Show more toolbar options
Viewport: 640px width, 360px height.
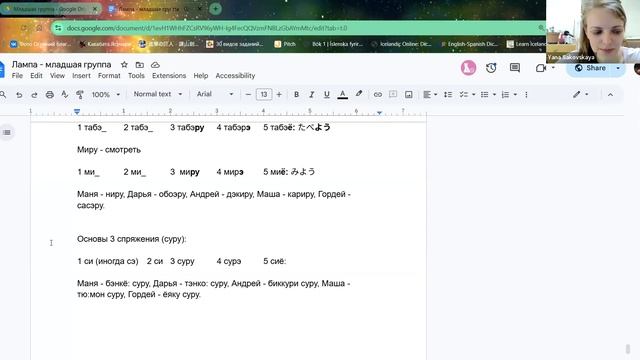[526, 95]
